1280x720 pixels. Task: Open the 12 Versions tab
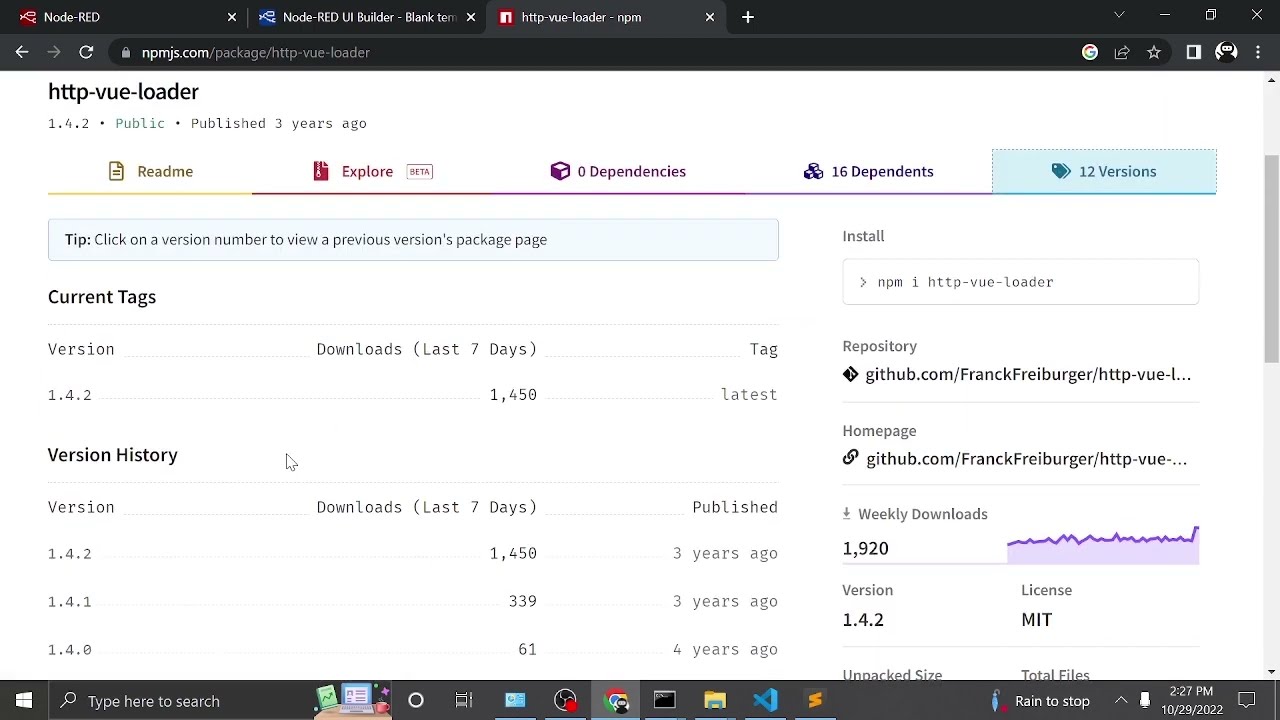[1104, 171]
